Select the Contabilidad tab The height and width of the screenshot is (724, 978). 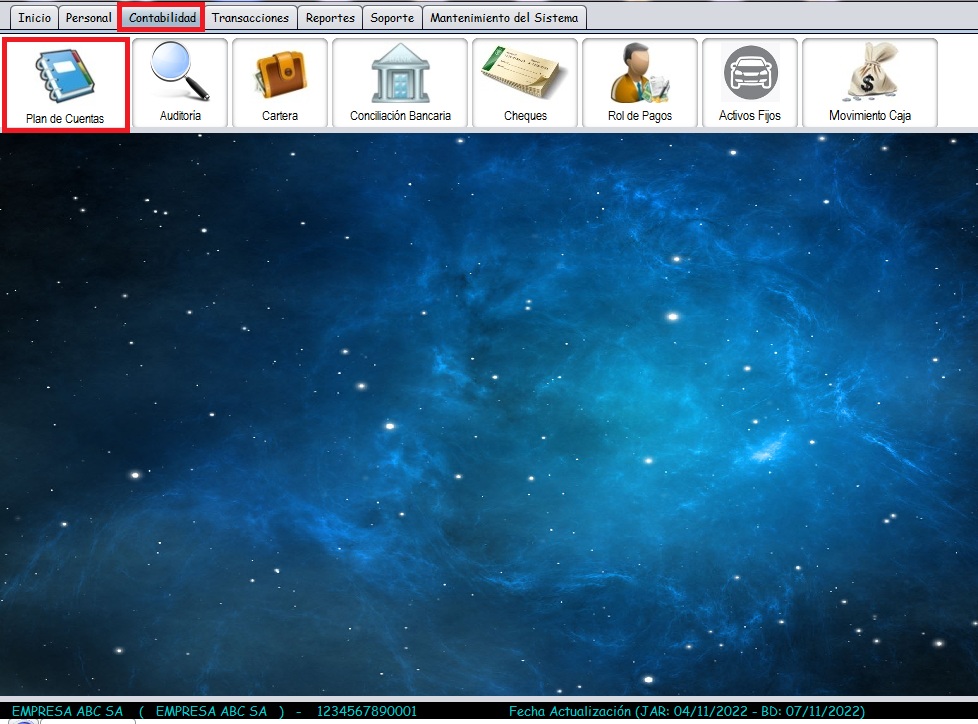click(162, 18)
